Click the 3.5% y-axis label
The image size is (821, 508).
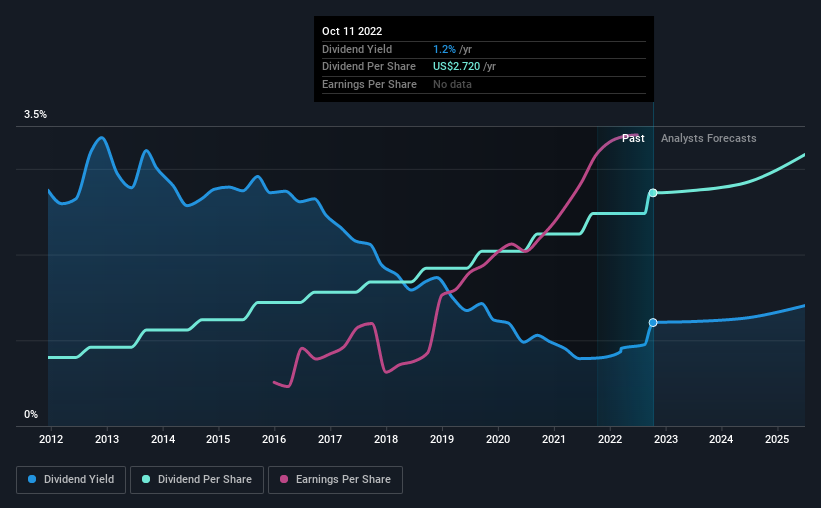point(36,115)
